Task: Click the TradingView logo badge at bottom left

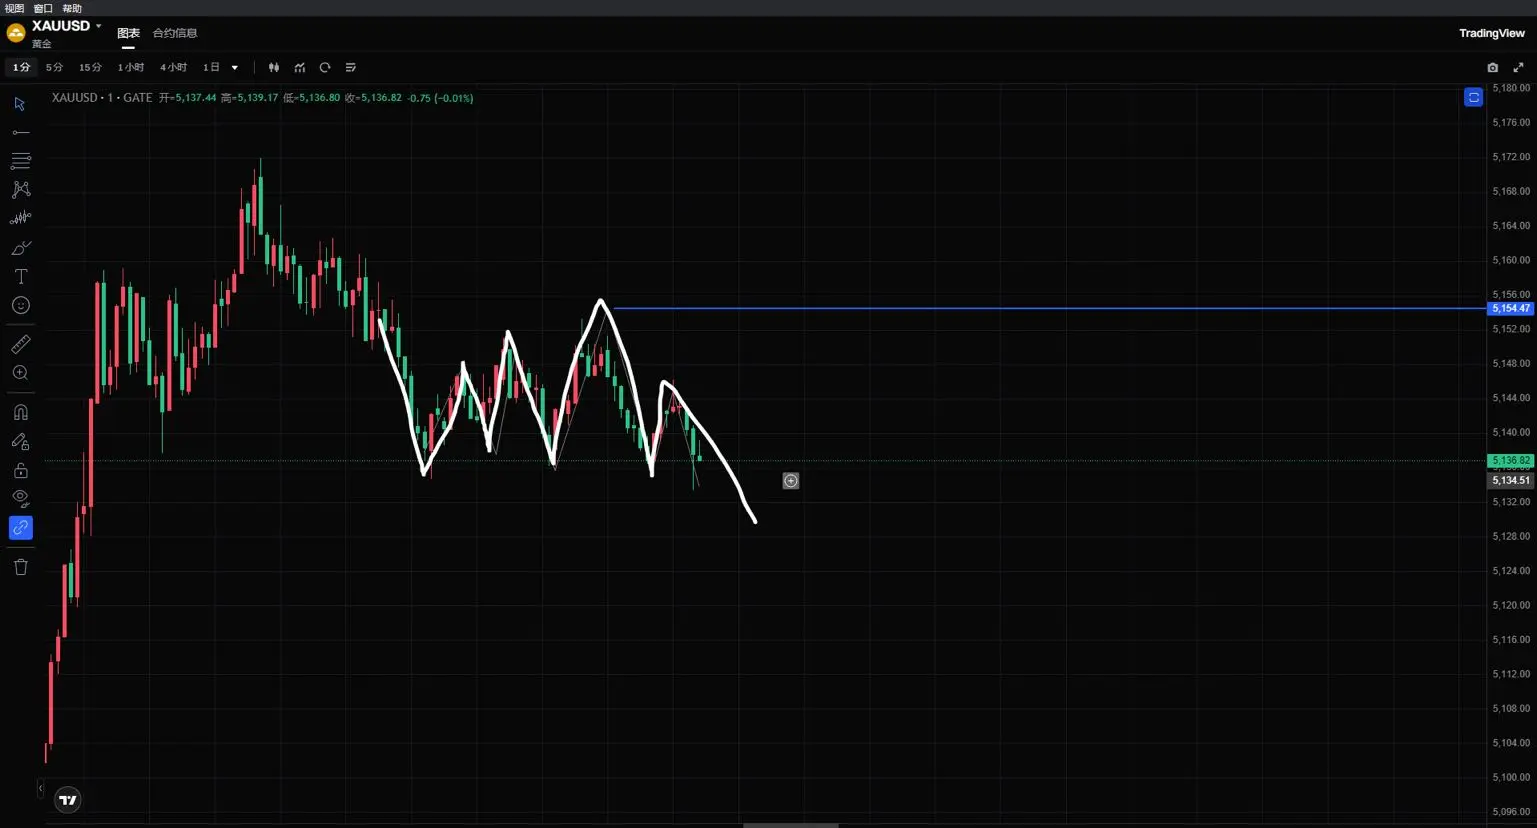Action: click(68, 800)
